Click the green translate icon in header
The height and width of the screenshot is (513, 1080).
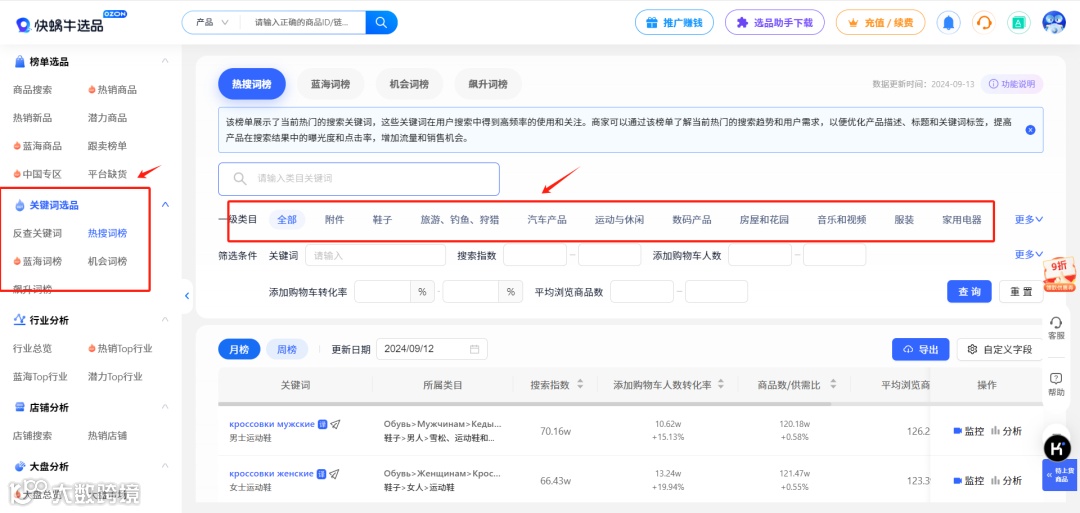tap(1019, 22)
